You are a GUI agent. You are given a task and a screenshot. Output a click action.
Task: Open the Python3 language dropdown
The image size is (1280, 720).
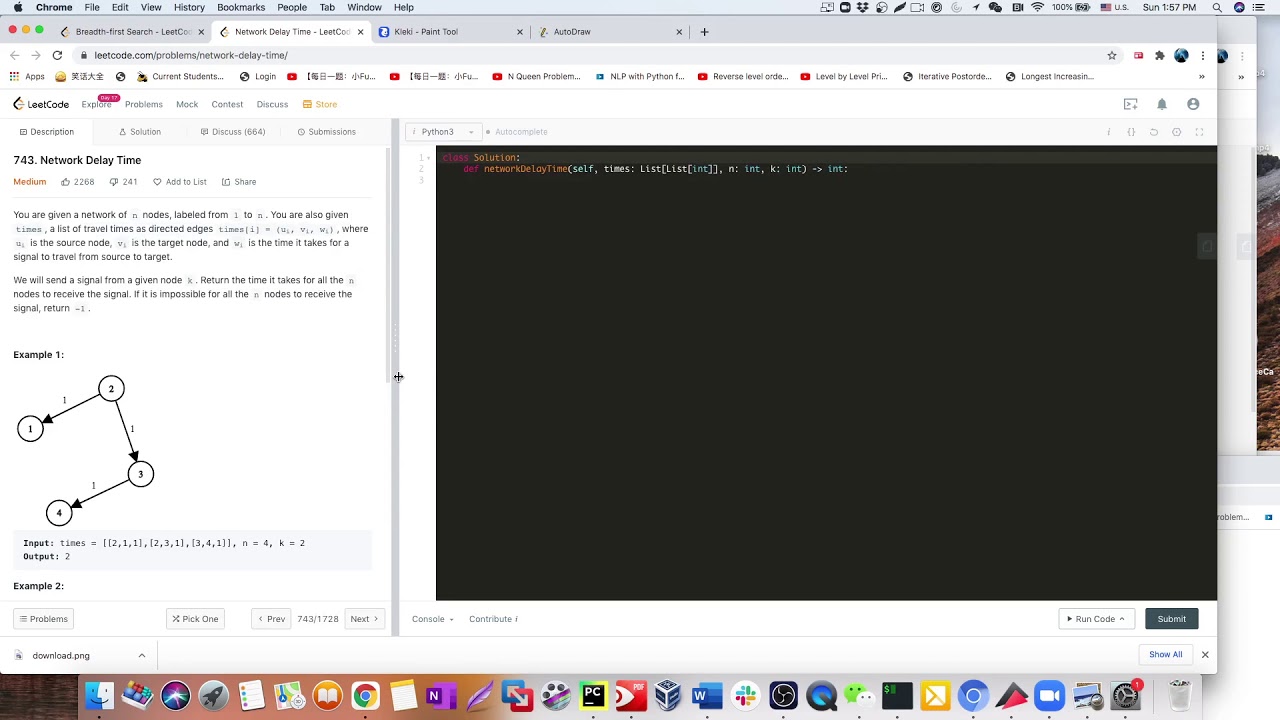444,132
